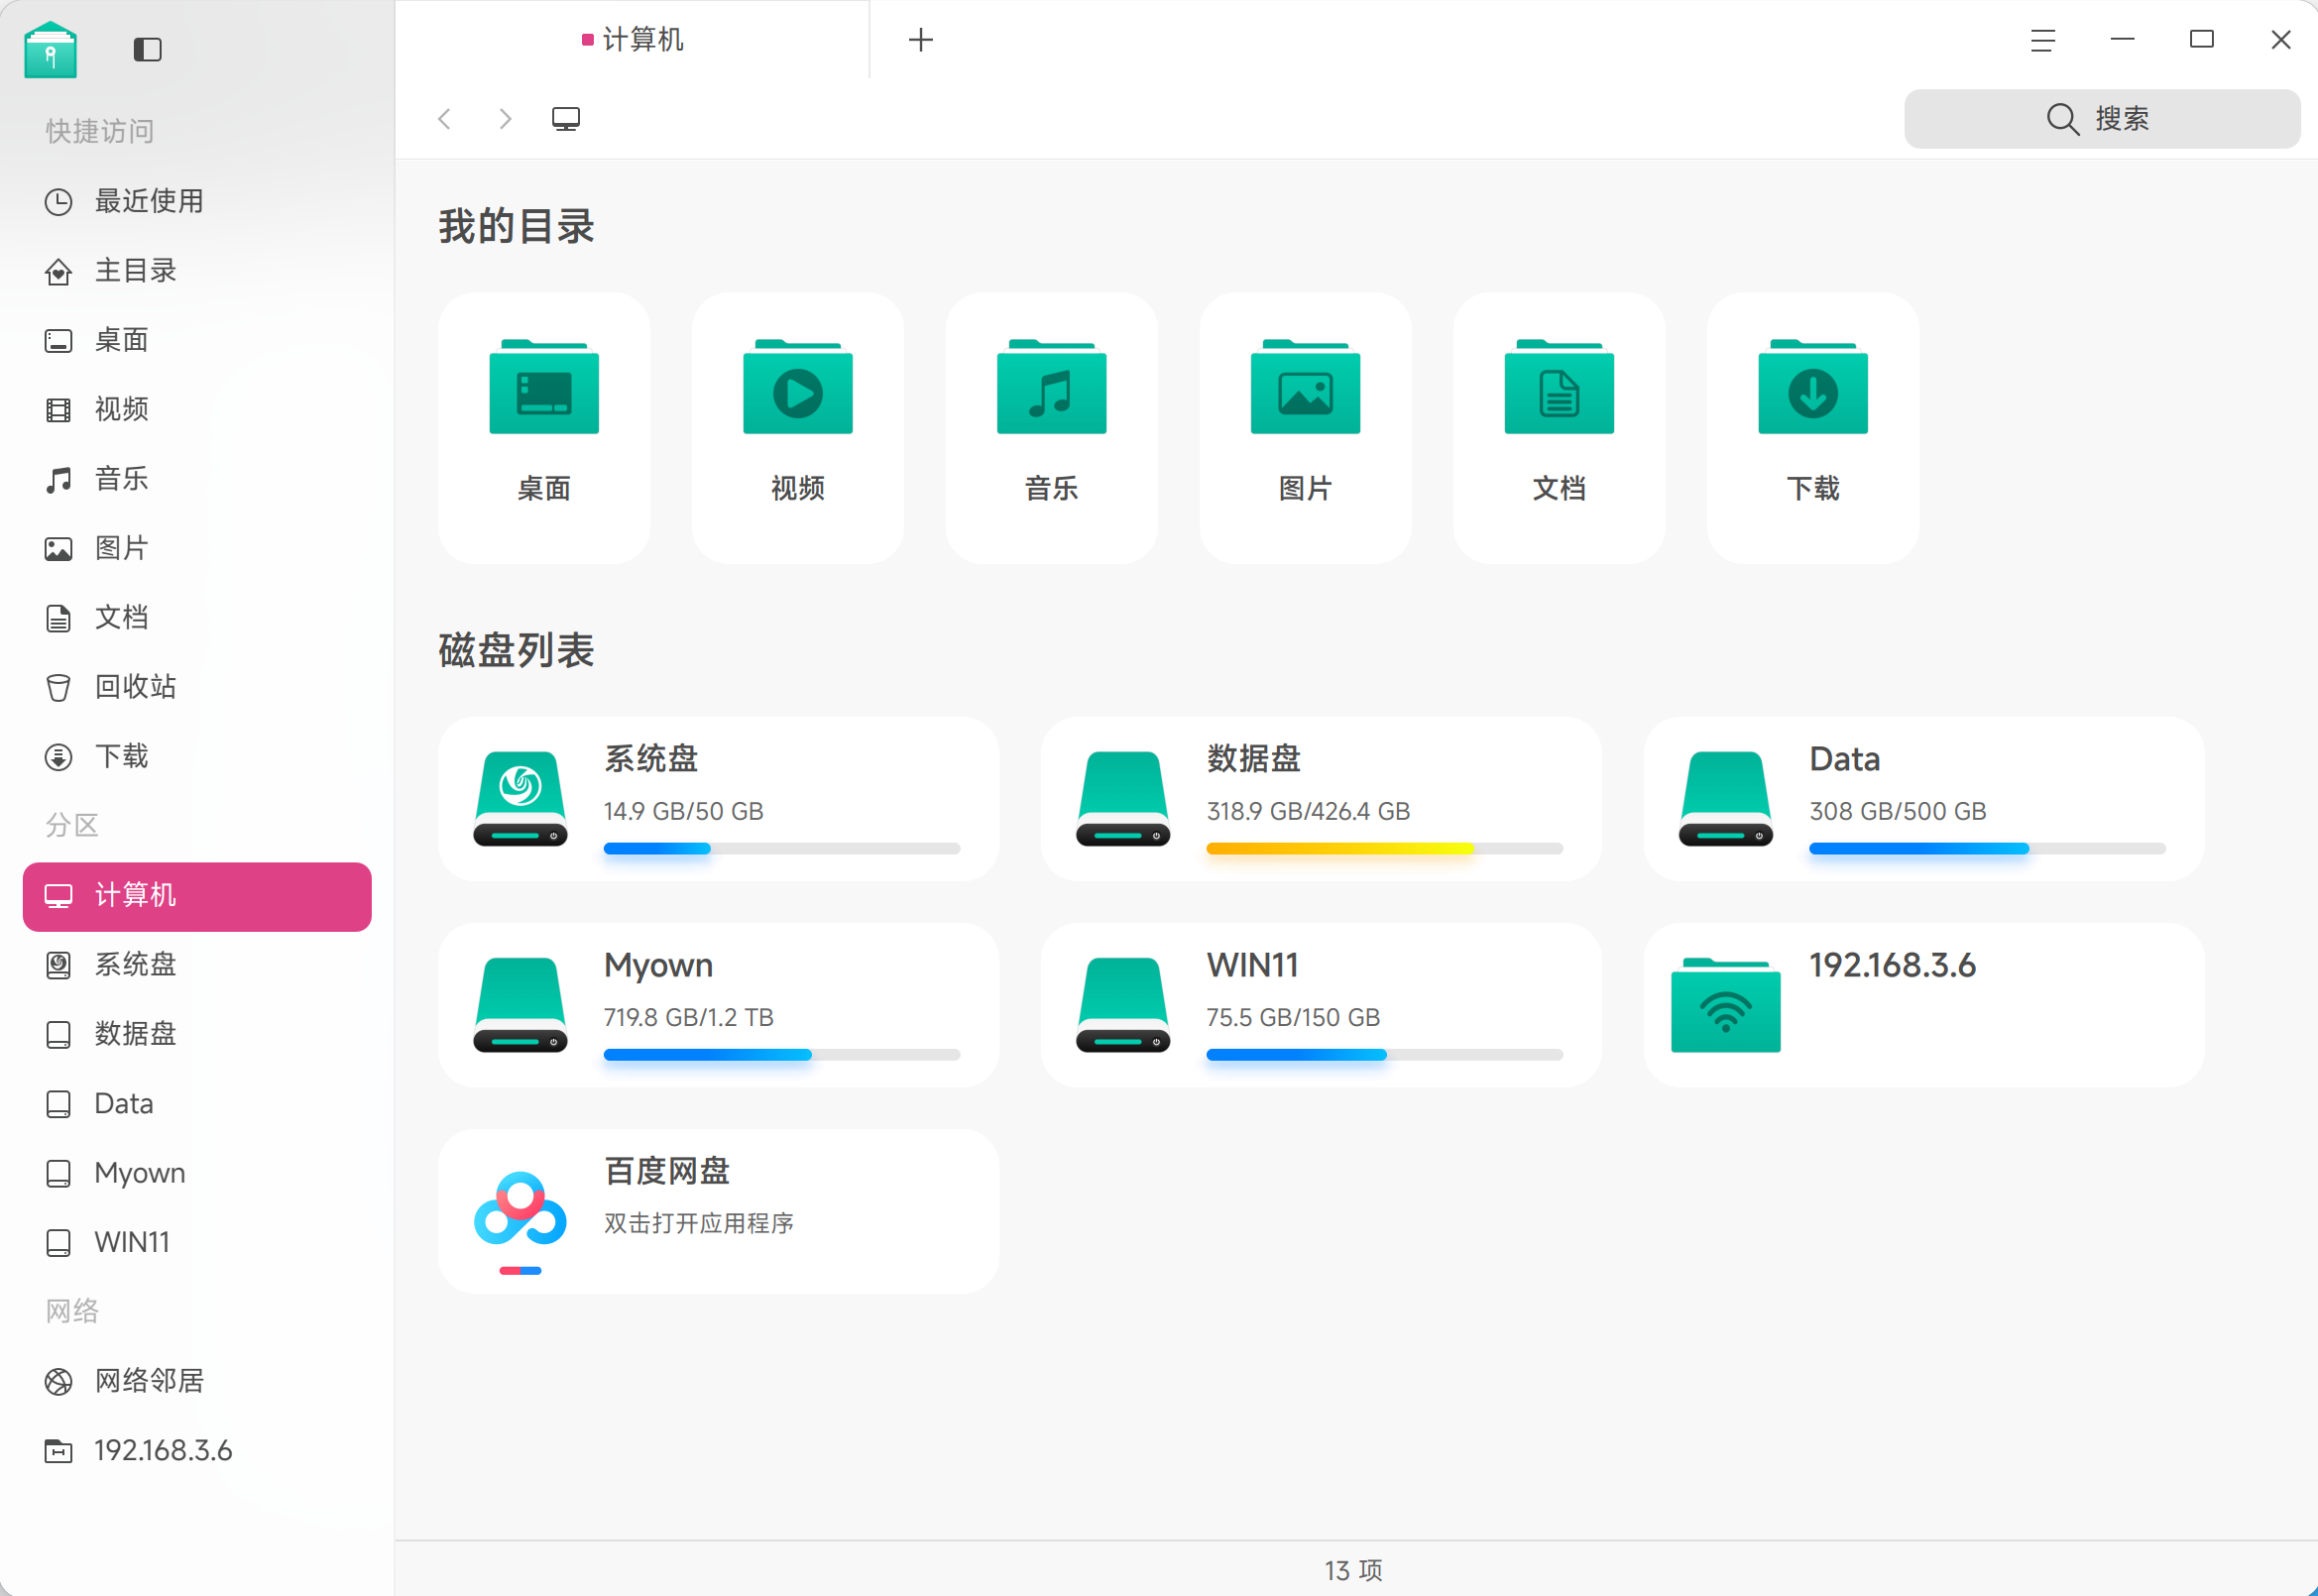The height and width of the screenshot is (1596, 2318).
Task: Open the 视频 folder card
Action: [x=798, y=428]
